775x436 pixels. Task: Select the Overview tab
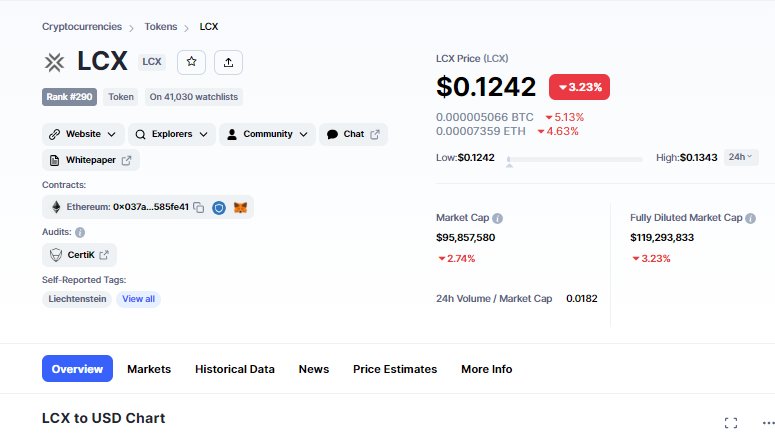click(x=77, y=369)
